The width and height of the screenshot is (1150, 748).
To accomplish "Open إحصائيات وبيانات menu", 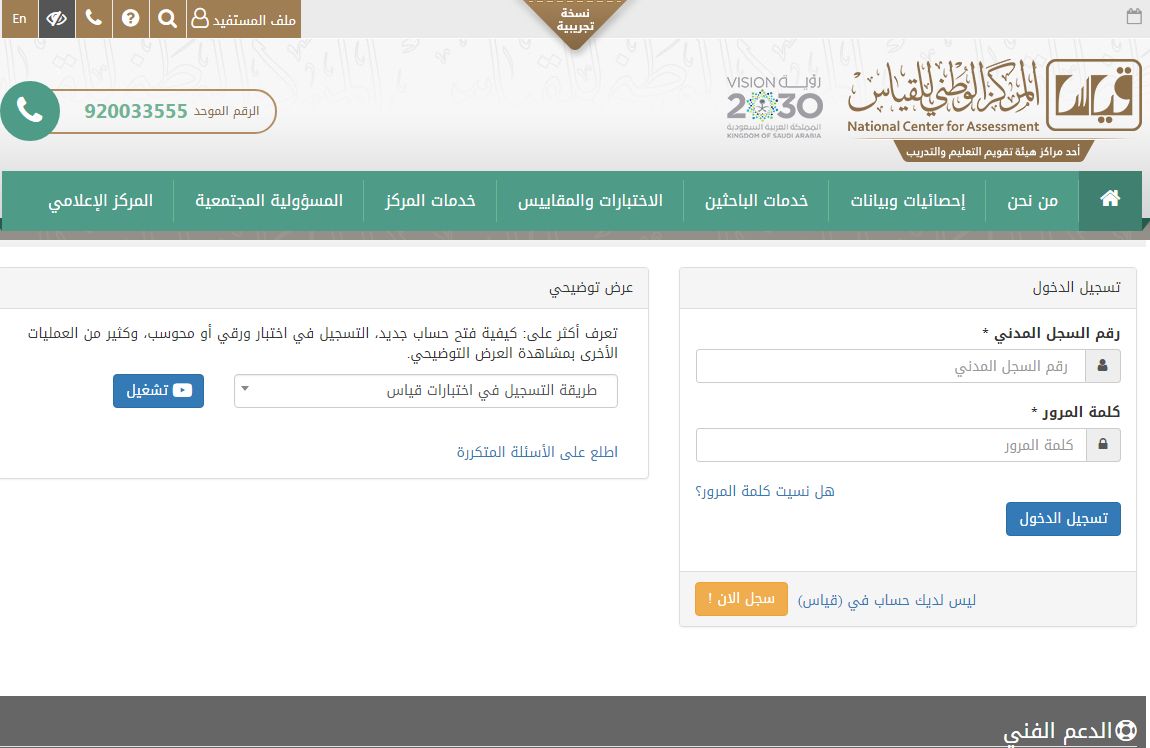I will (x=907, y=200).
